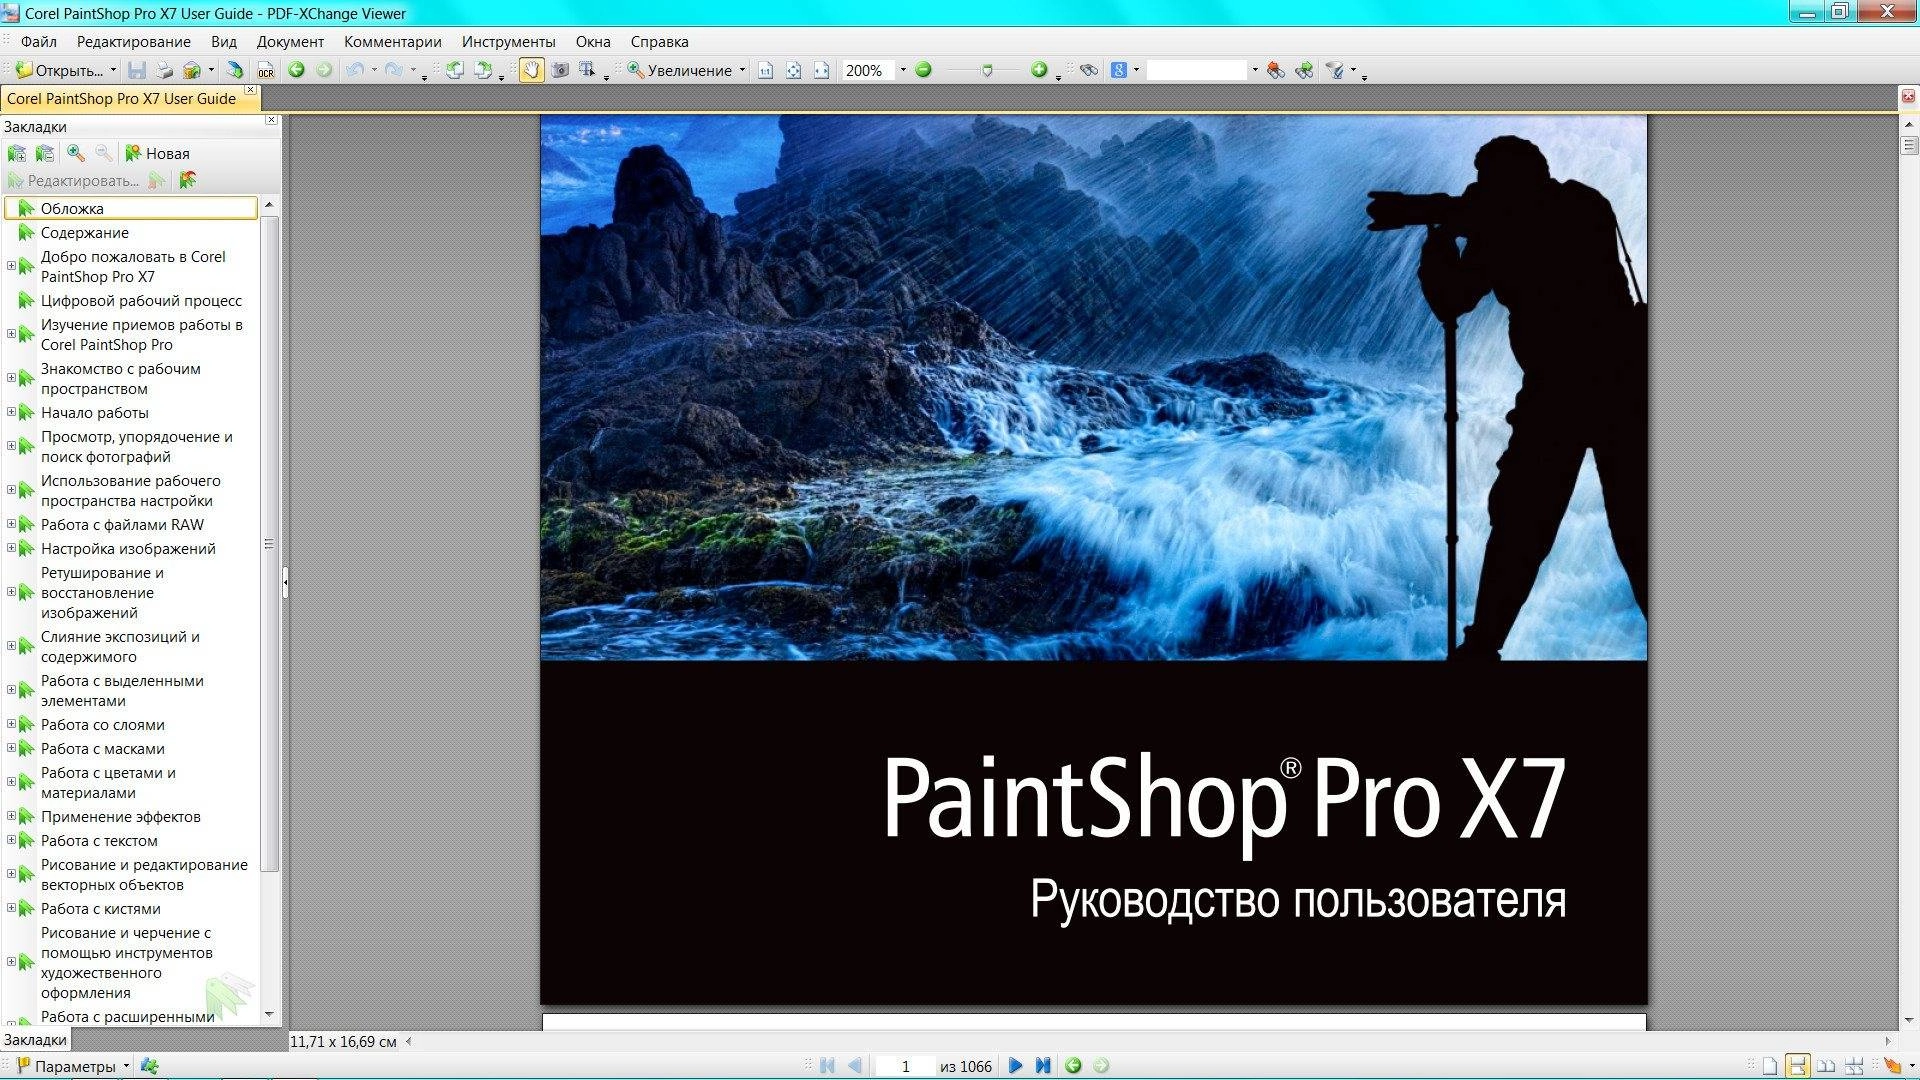Open the Цифровой рабочий процесс bookmark
This screenshot has height=1080, width=1920.
[141, 300]
